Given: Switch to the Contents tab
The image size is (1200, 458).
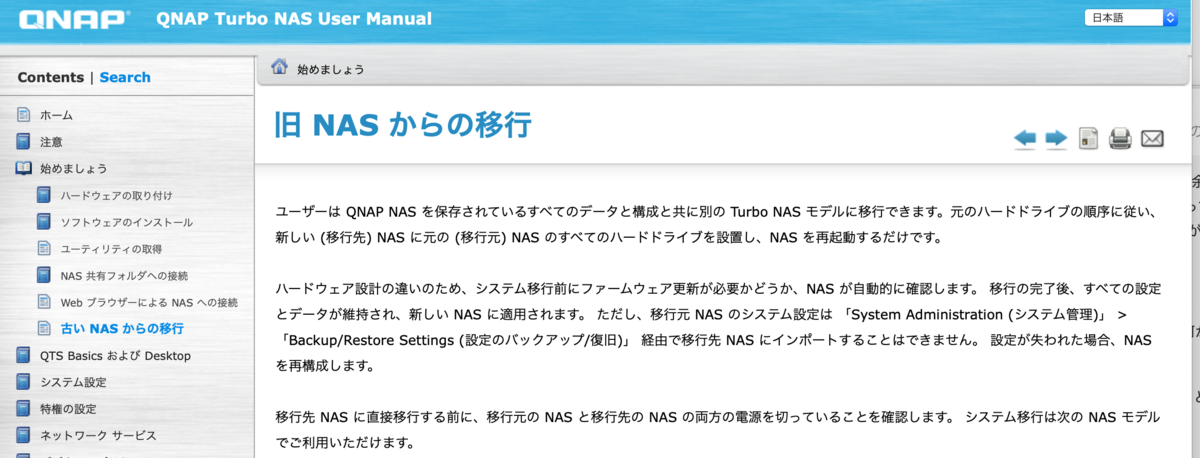Looking at the screenshot, I should point(51,77).
